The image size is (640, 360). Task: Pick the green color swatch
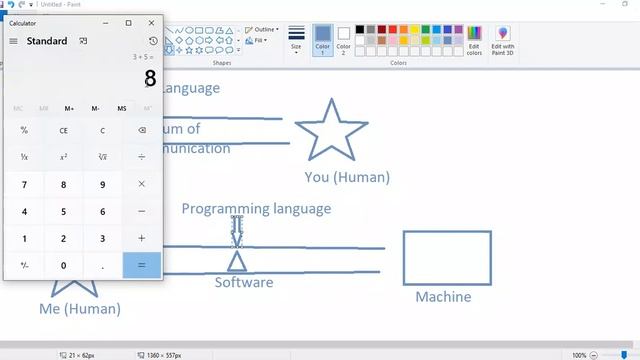pos(426,29)
